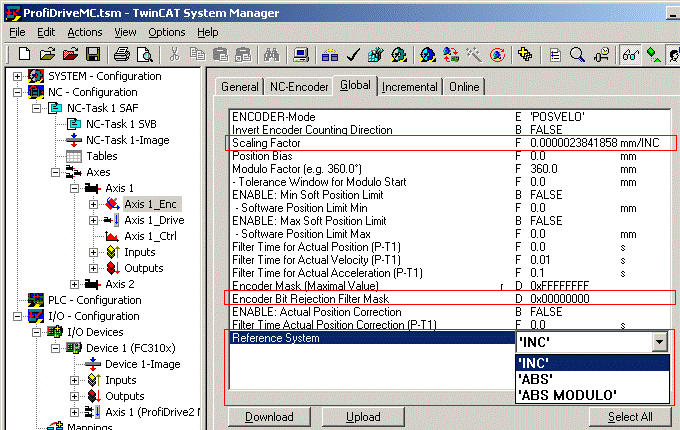Choose 'INC' option in dropdown list
This screenshot has height=430, width=680.
tap(592, 363)
